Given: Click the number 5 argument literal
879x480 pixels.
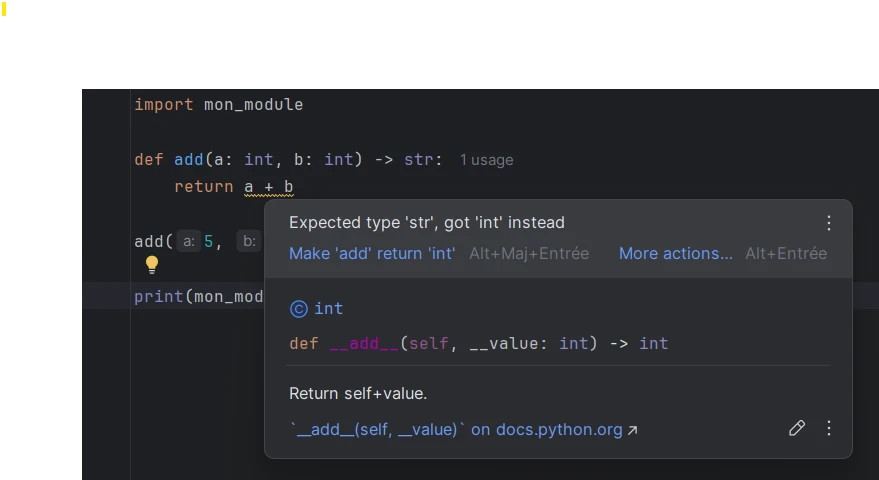Looking at the screenshot, I should click(208, 241).
